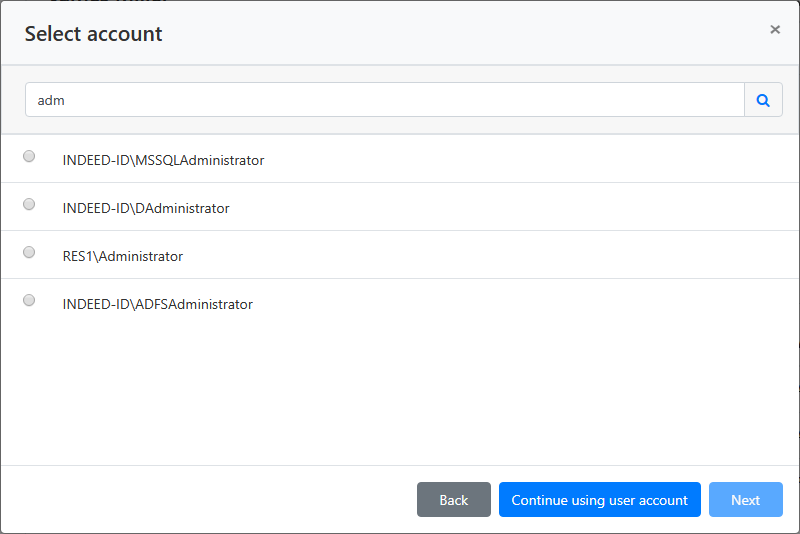This screenshot has width=800, height=534.
Task: Choose the INDEED-ID\DAdministrator radio button
Action: coord(29,204)
